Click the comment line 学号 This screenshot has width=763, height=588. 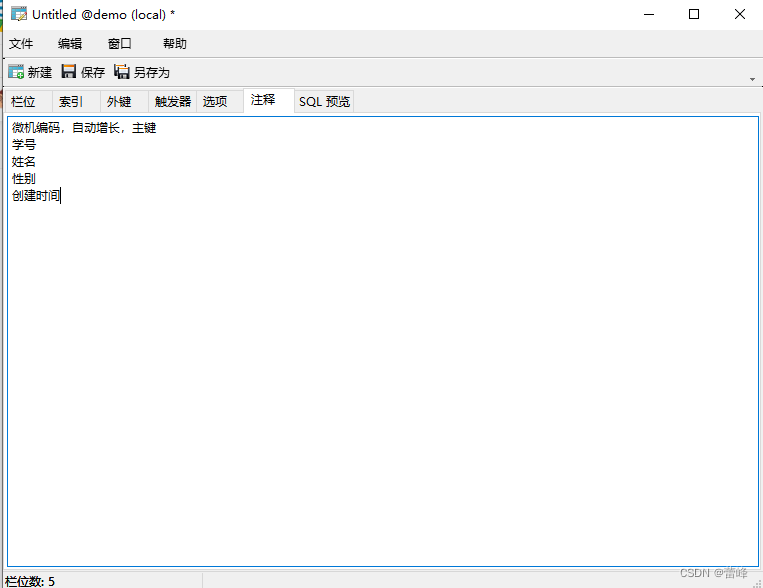pos(24,145)
